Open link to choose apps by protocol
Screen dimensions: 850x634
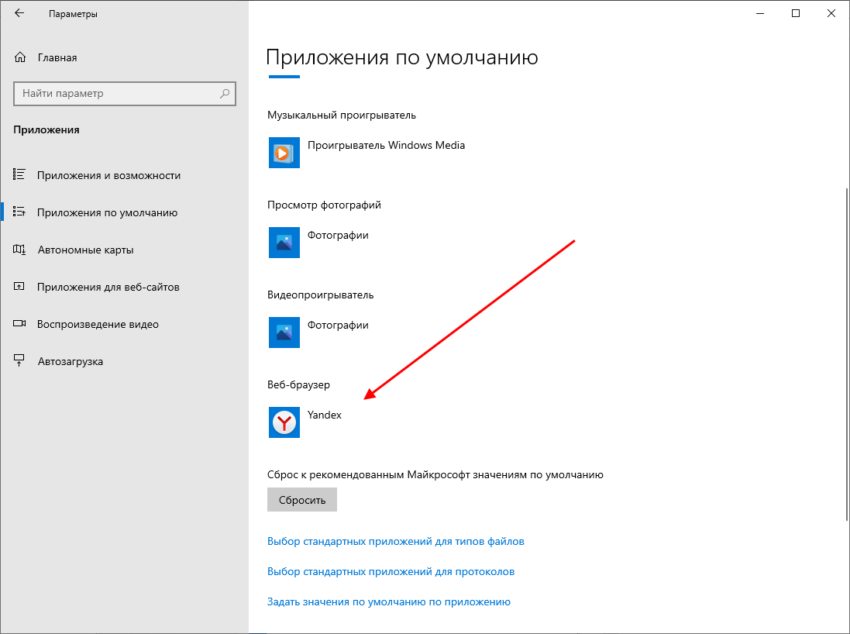click(390, 572)
